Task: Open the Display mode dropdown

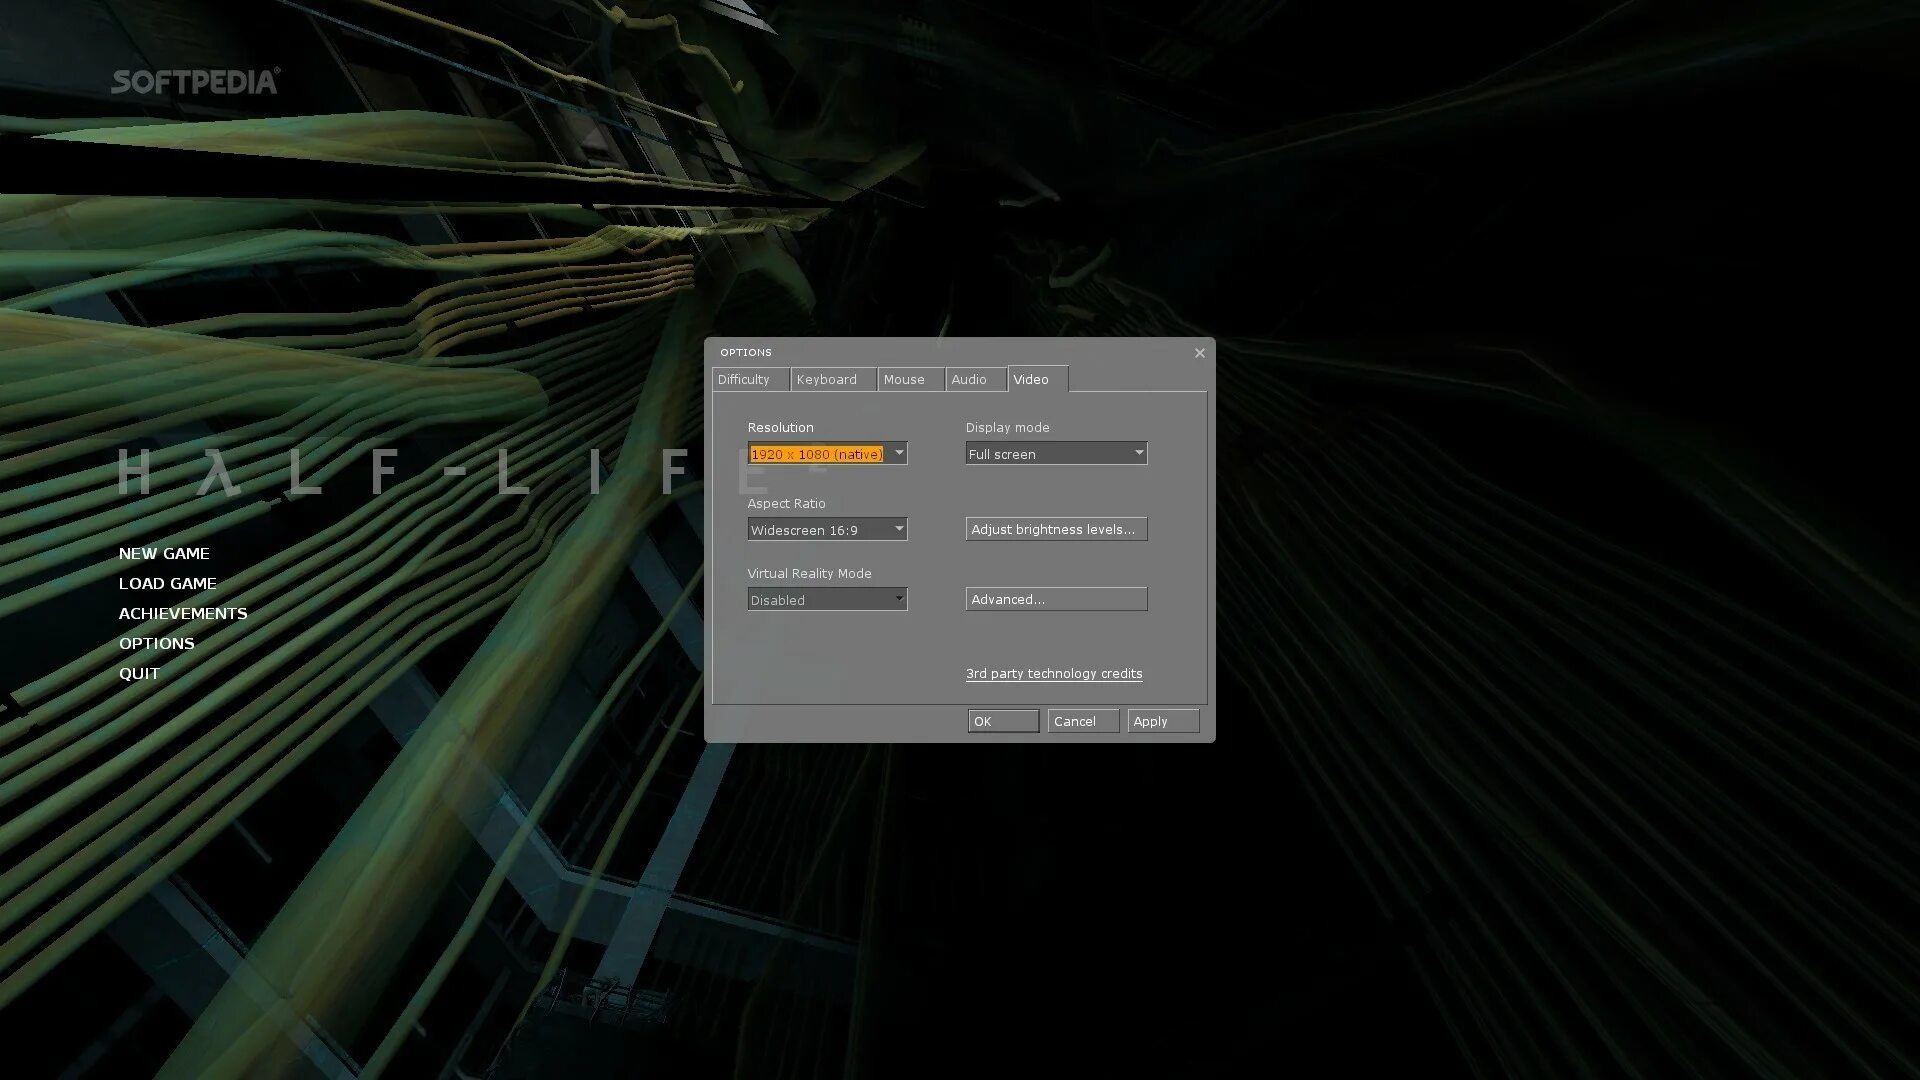Action: click(x=1056, y=454)
